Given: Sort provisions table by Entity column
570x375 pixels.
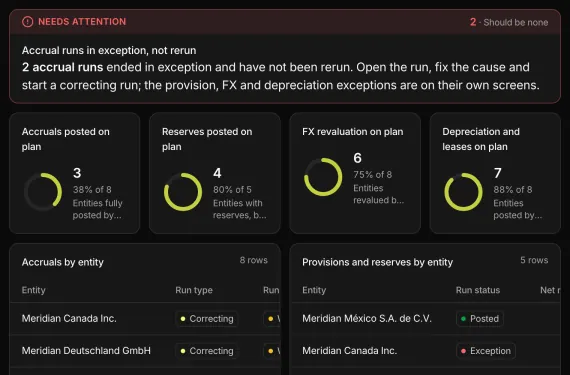Looking at the screenshot, I should (314, 290).
